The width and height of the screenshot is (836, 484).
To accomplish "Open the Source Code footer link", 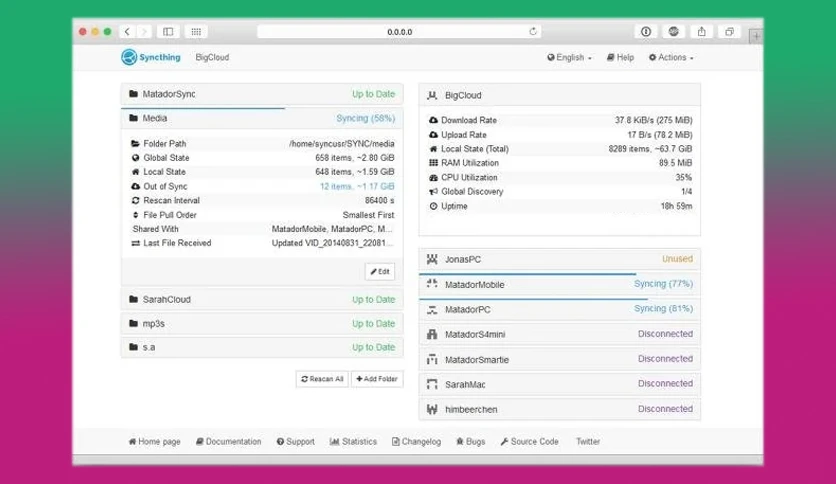I will (529, 441).
